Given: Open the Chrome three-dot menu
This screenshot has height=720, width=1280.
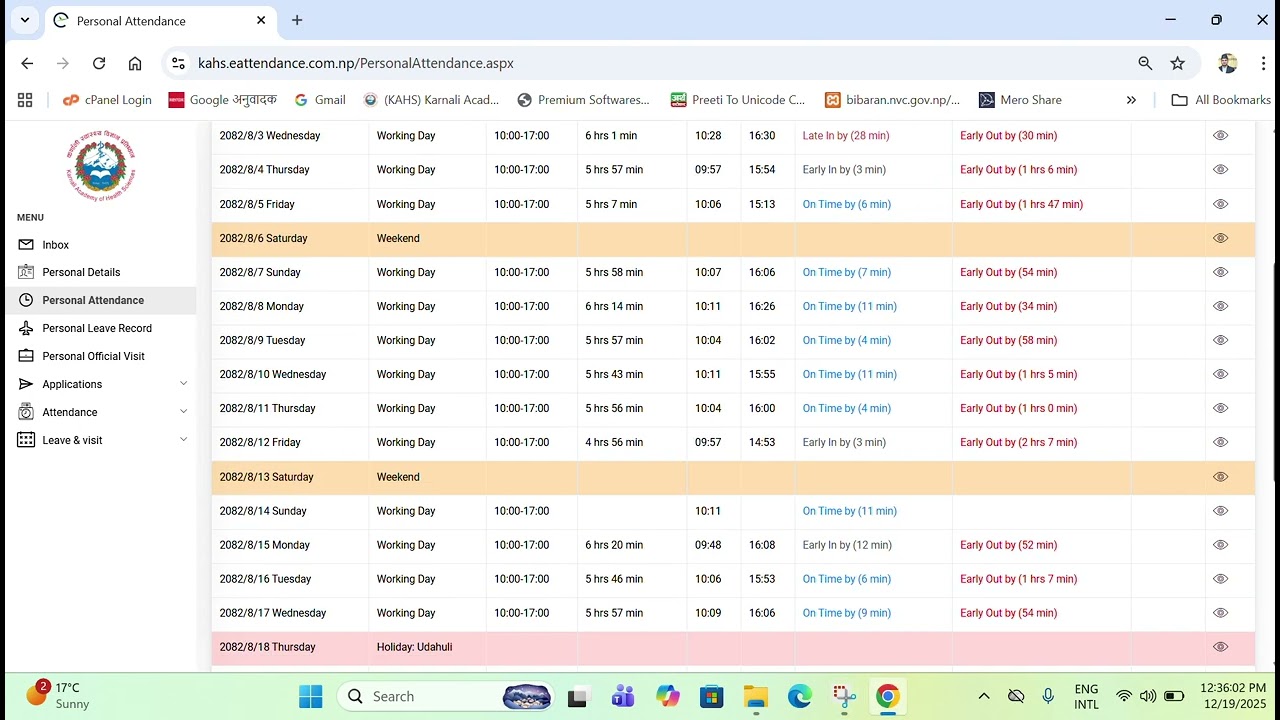Looking at the screenshot, I should (1264, 63).
